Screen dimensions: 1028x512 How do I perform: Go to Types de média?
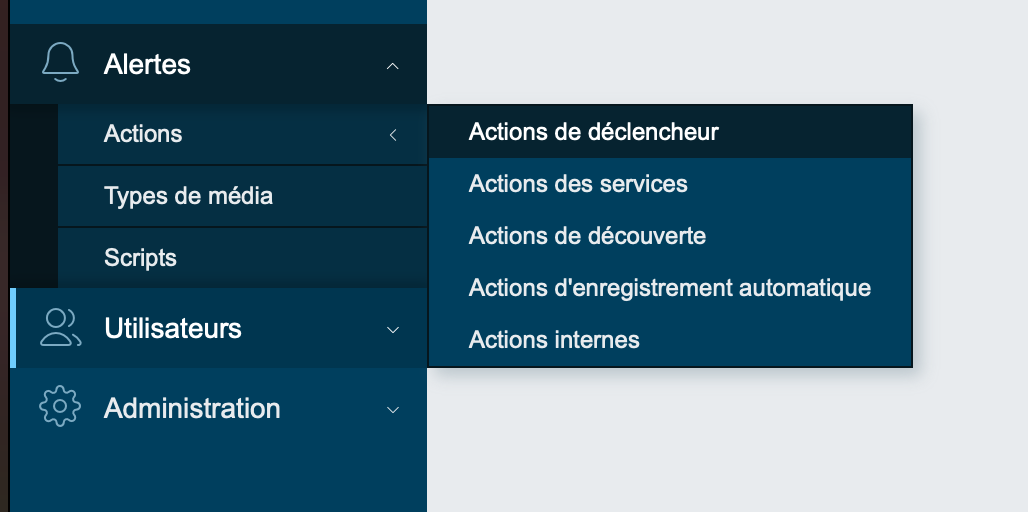[x=188, y=196]
